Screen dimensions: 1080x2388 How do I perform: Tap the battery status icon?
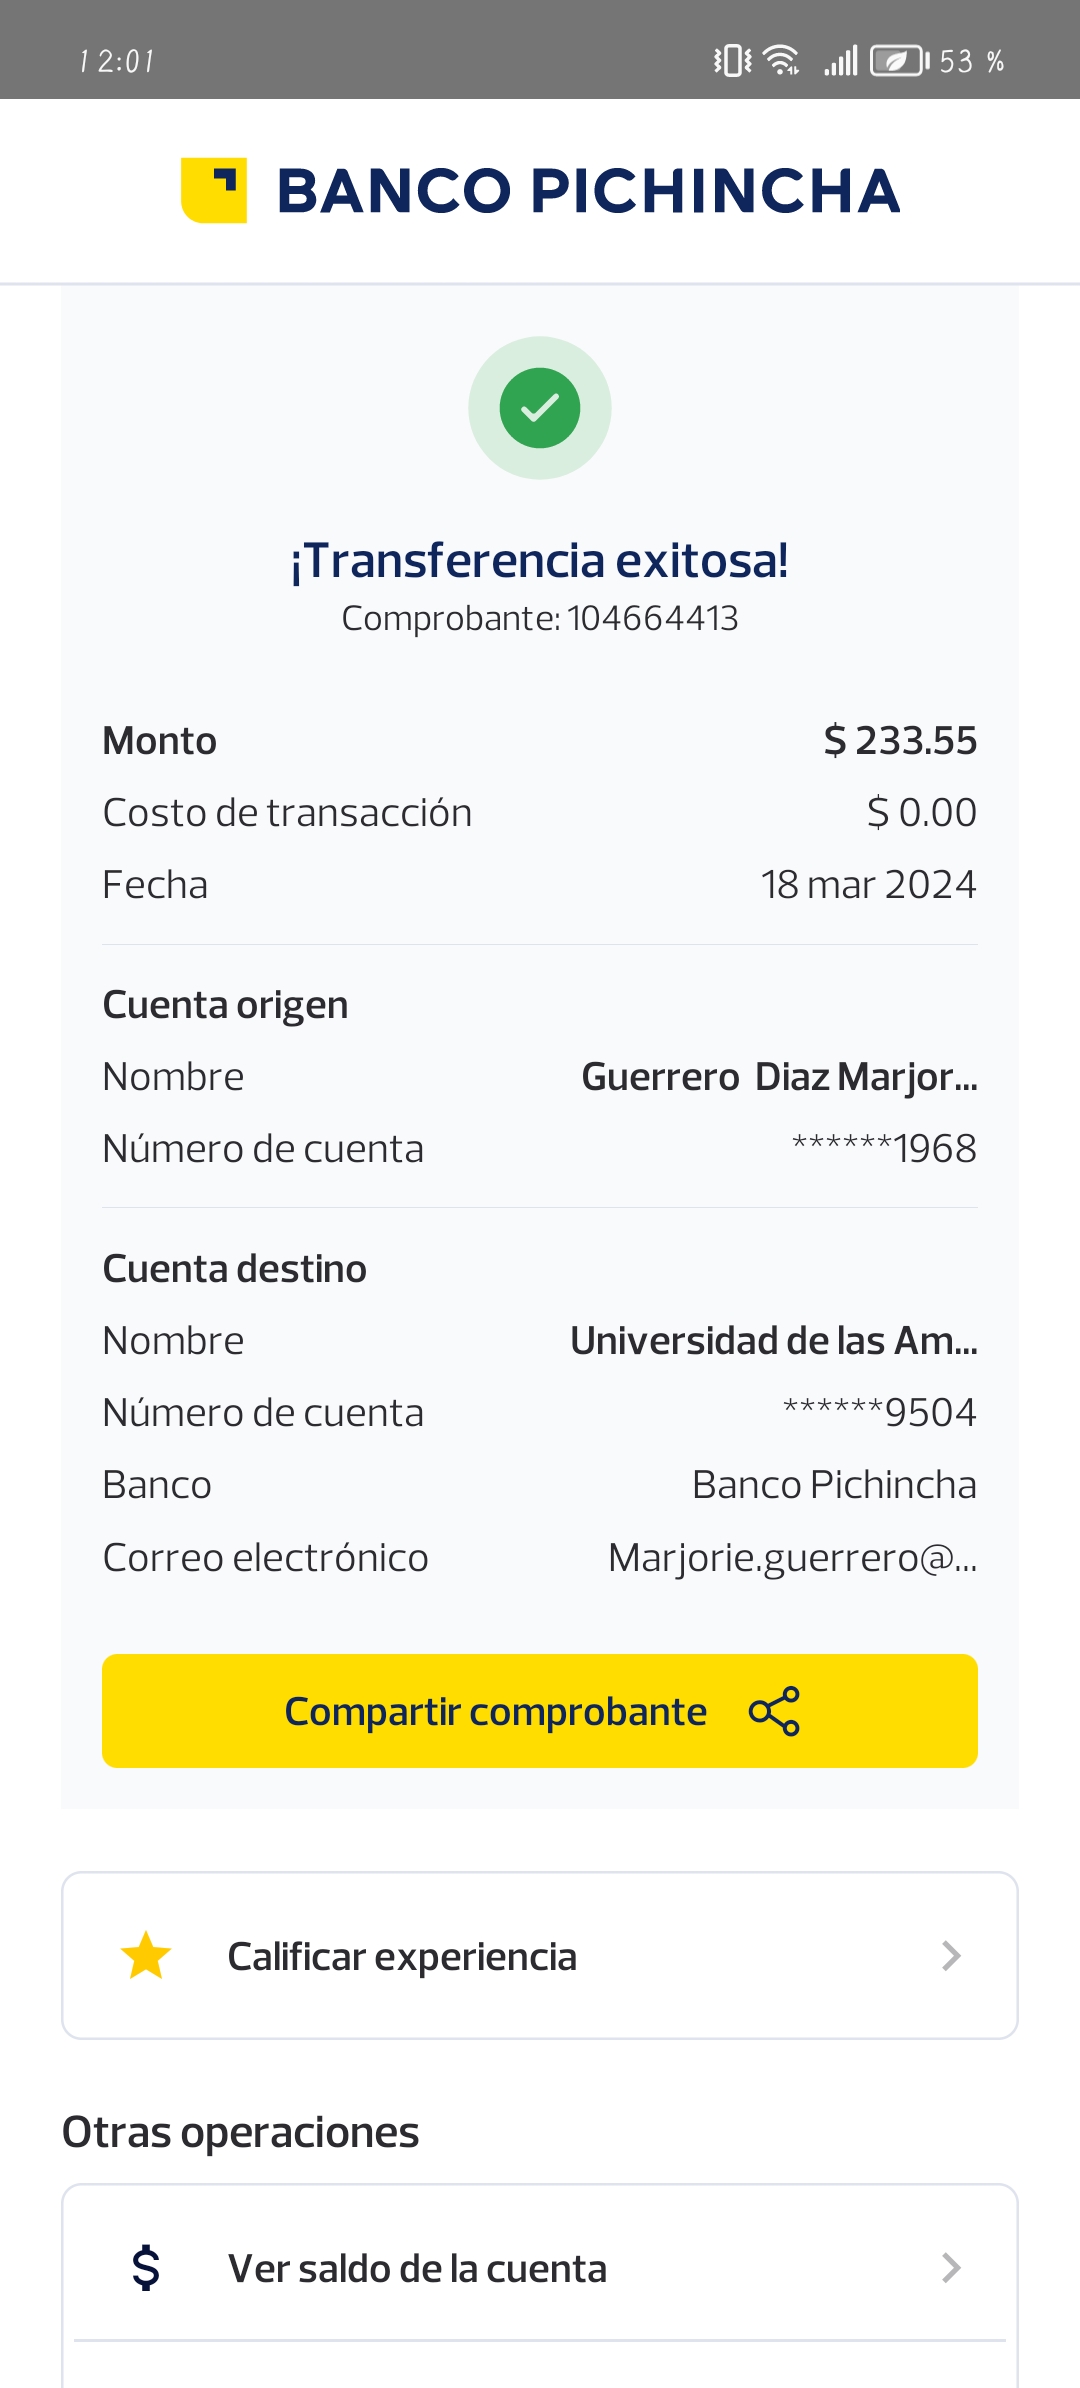pos(898,61)
